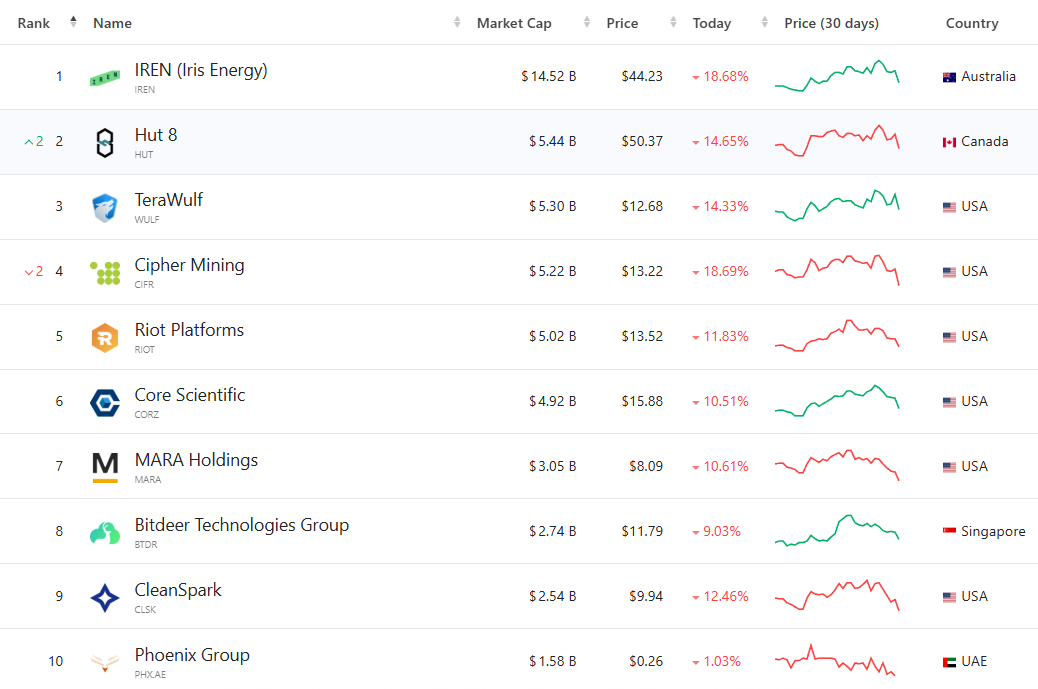Click the MARA Holdings logo
This screenshot has width=1038, height=689.
[104, 466]
